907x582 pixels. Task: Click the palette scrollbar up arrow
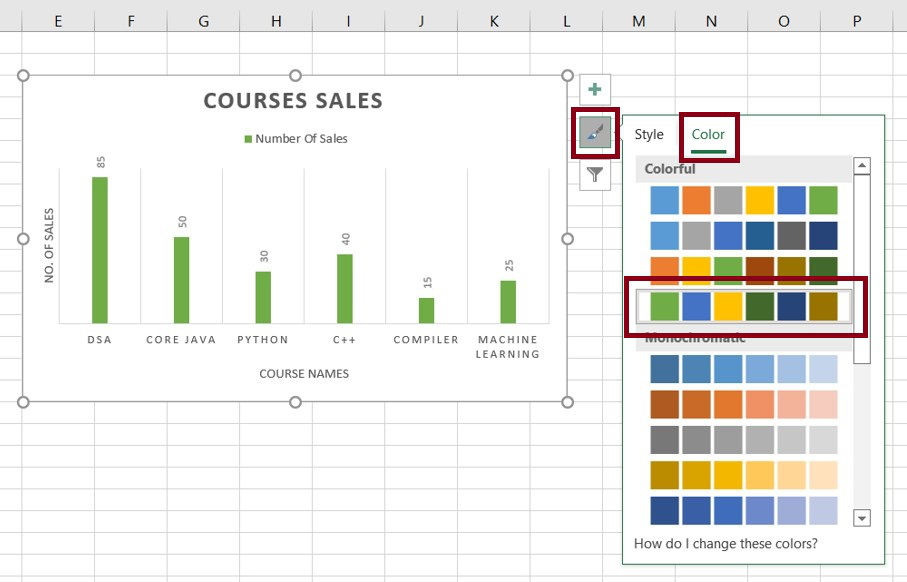point(862,165)
